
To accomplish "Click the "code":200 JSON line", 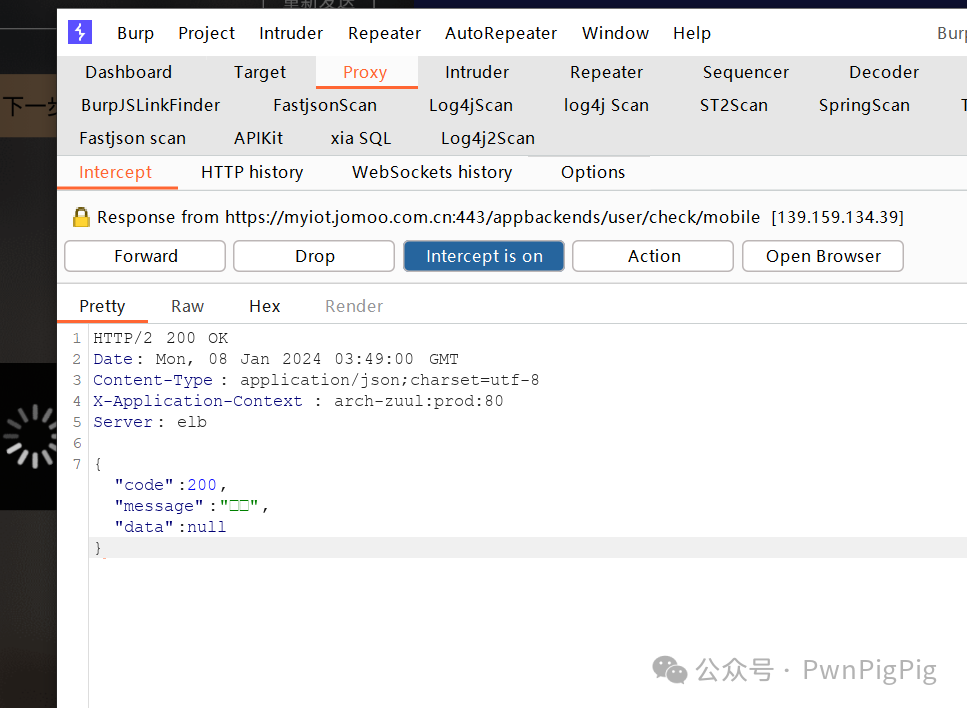I will pyautogui.click(x=170, y=485).
